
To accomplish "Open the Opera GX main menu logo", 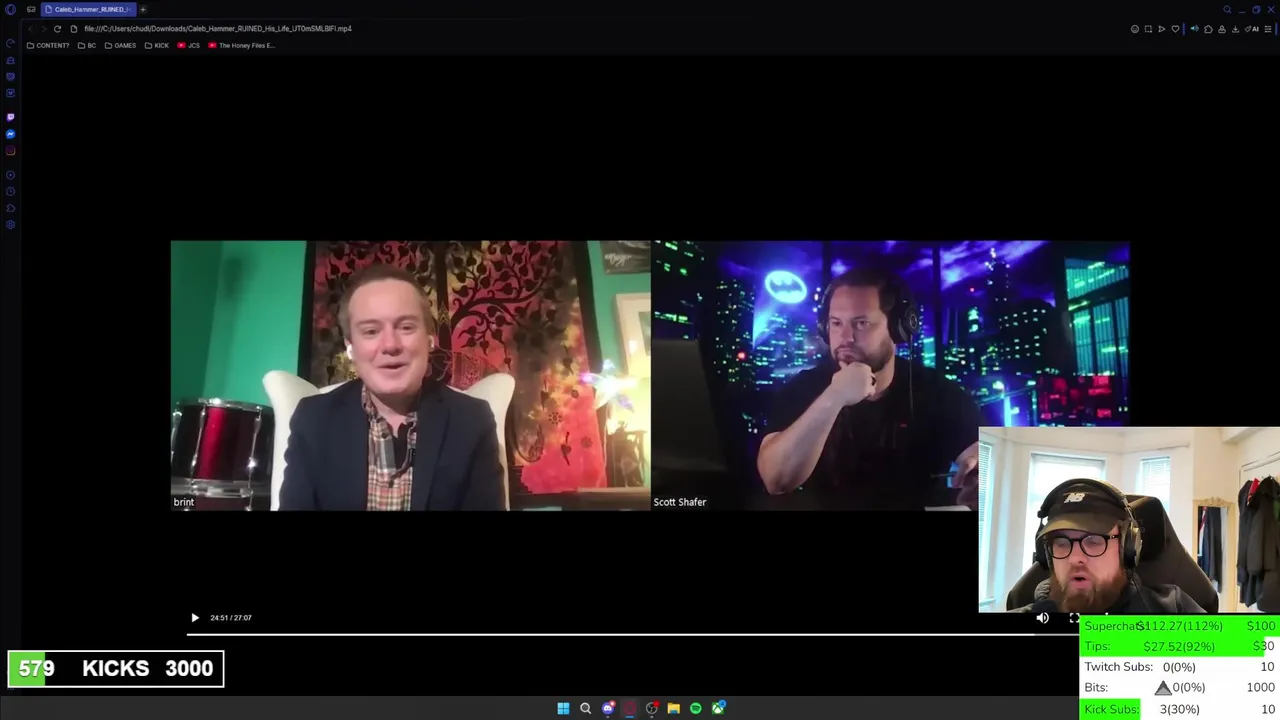I will click(11, 9).
